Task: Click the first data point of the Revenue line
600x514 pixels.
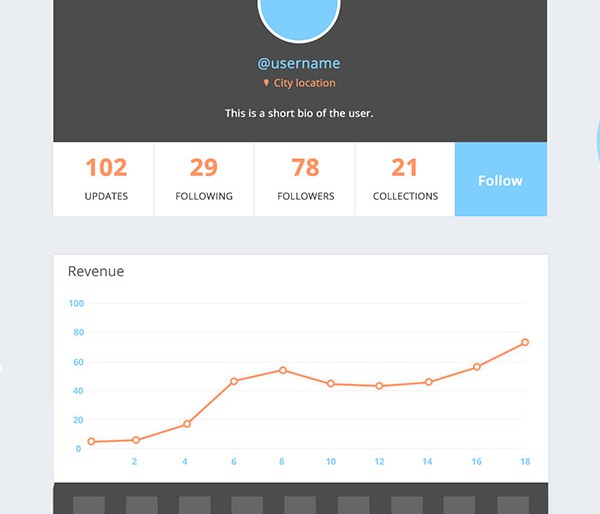Action: (x=91, y=442)
